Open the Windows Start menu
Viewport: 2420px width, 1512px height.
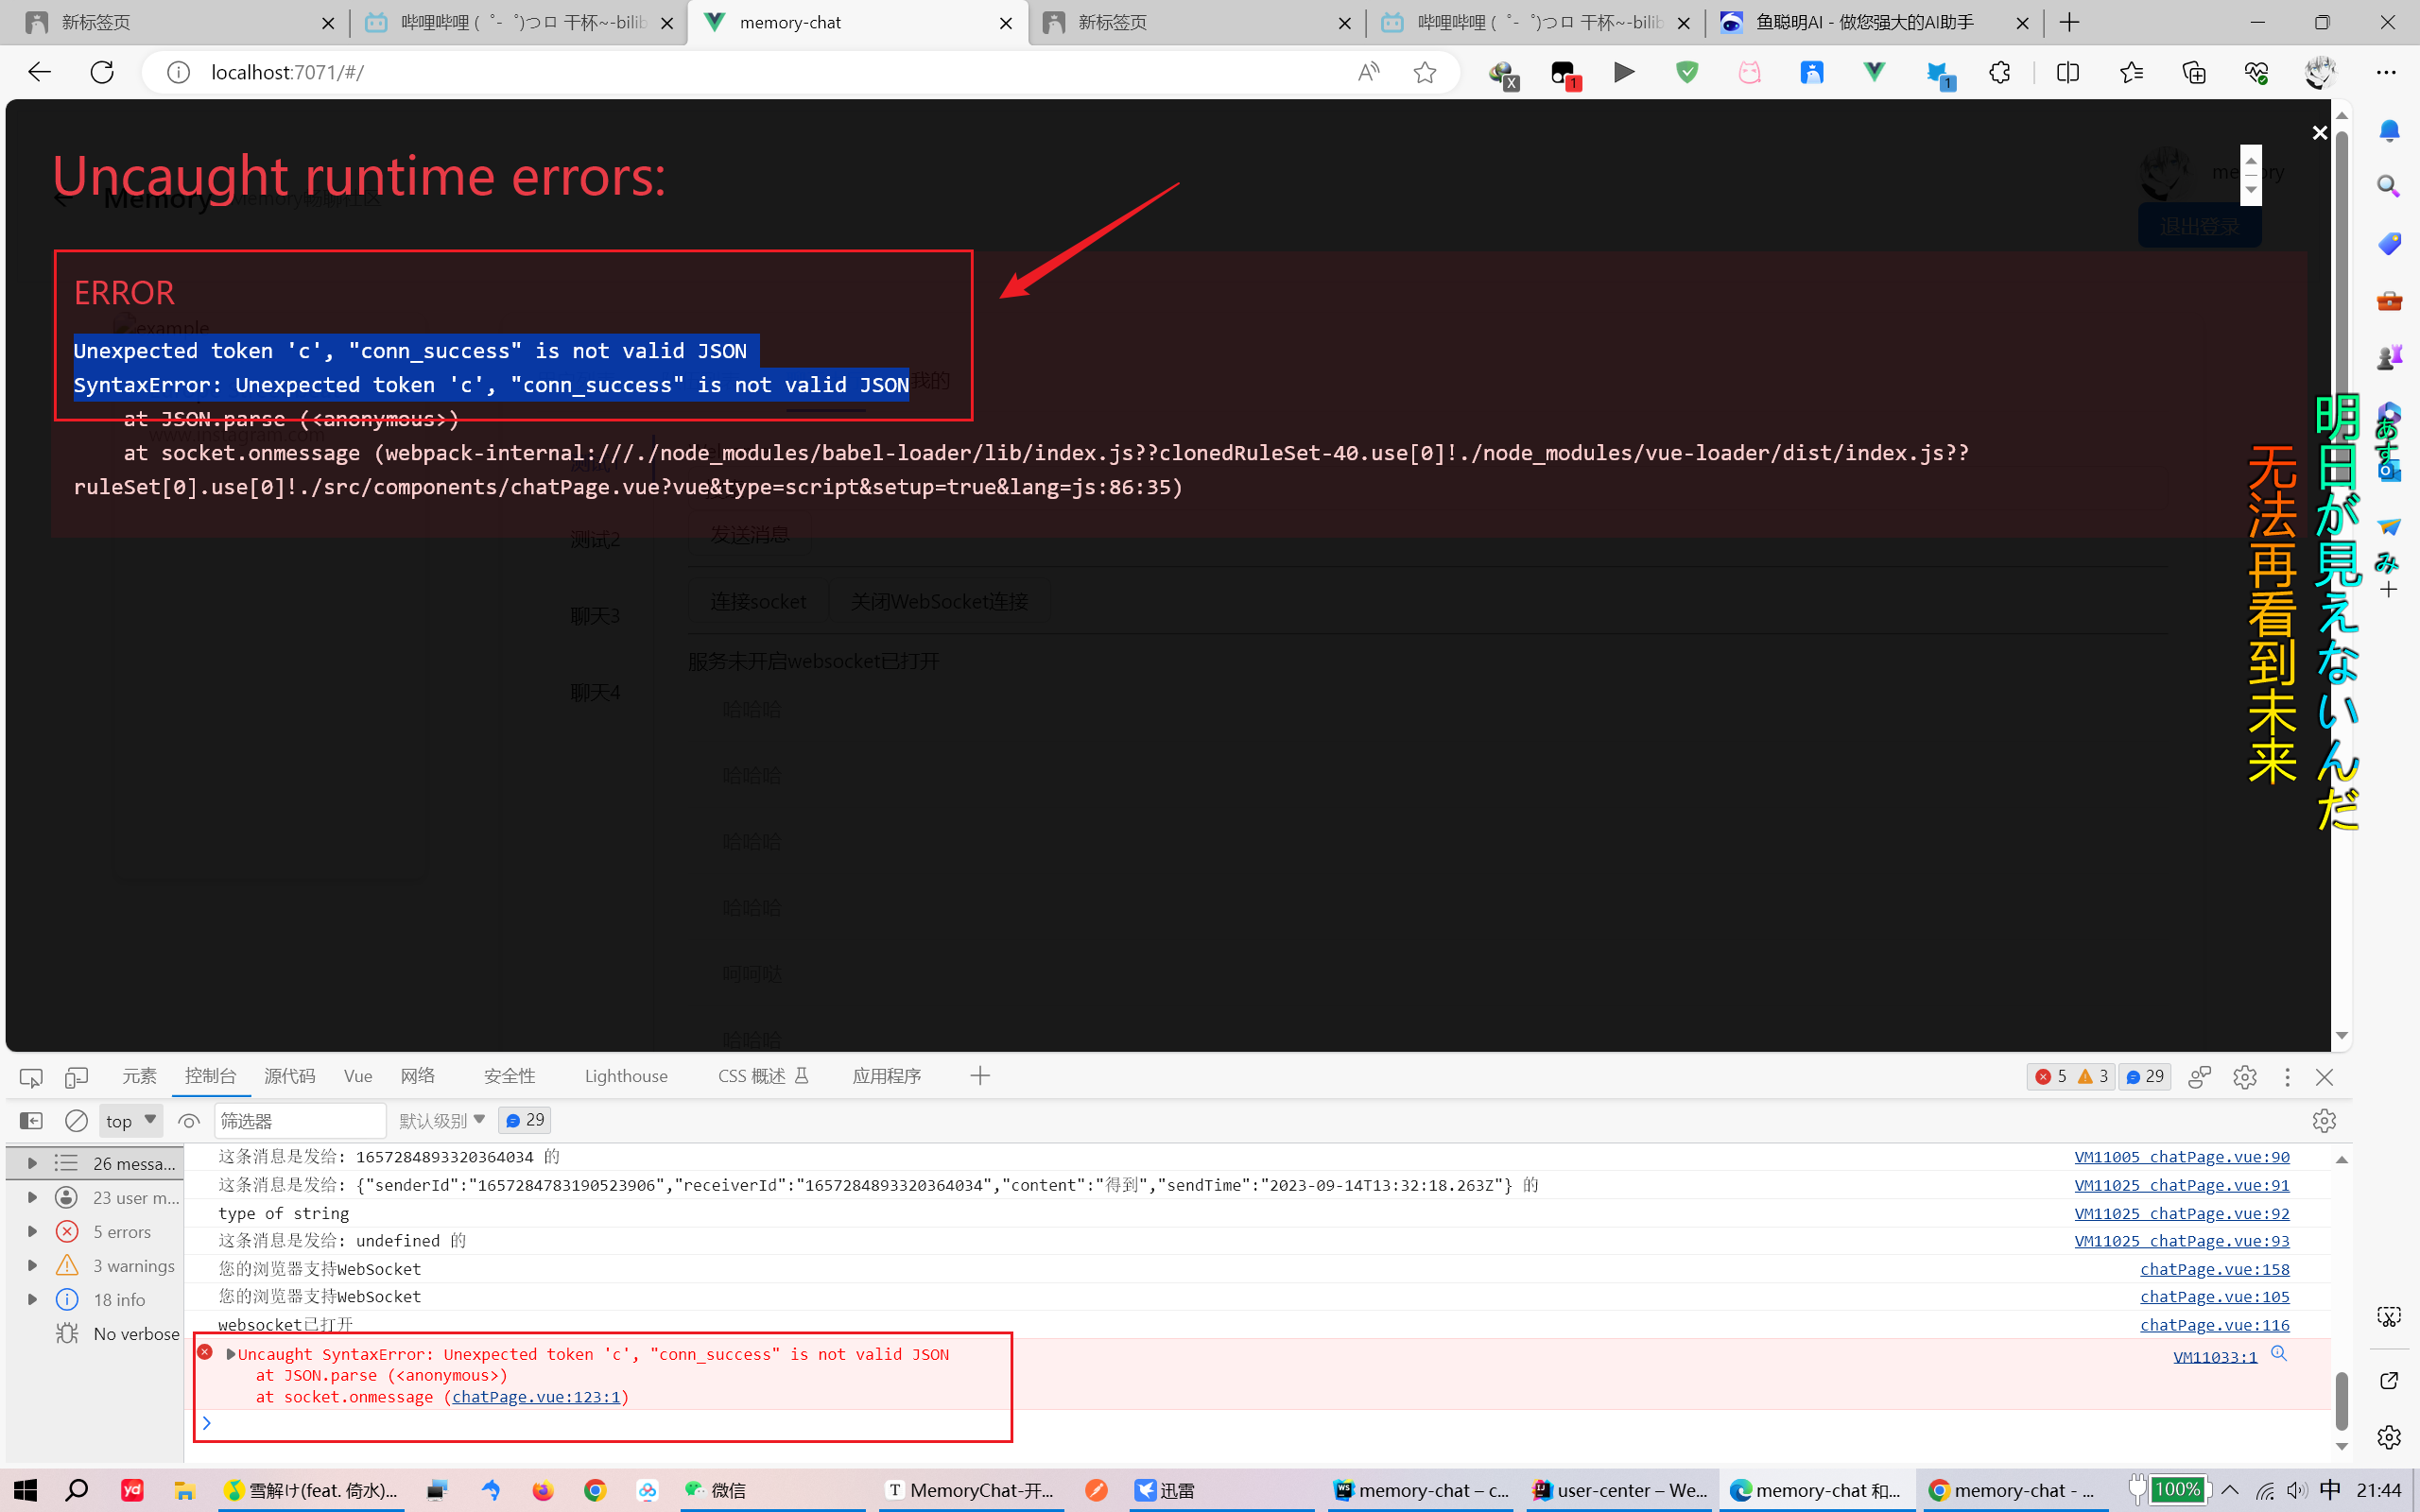24,1490
